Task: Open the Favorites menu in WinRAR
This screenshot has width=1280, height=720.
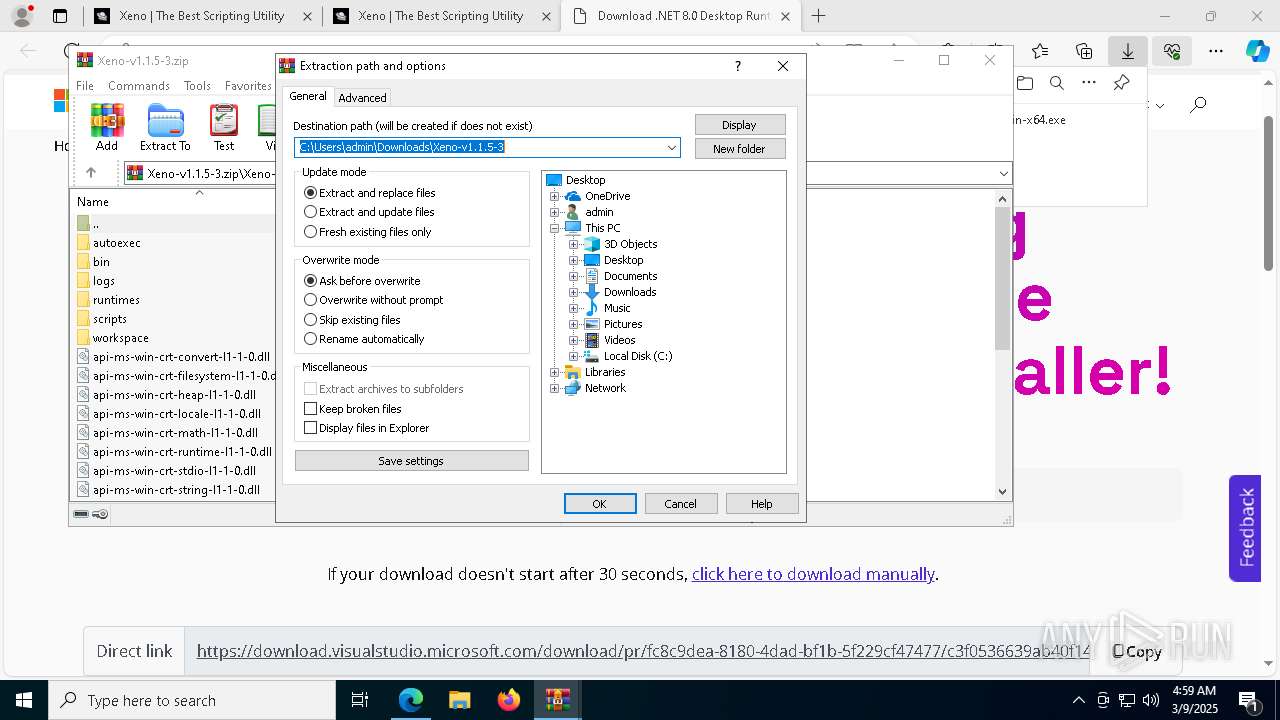Action: (248, 86)
